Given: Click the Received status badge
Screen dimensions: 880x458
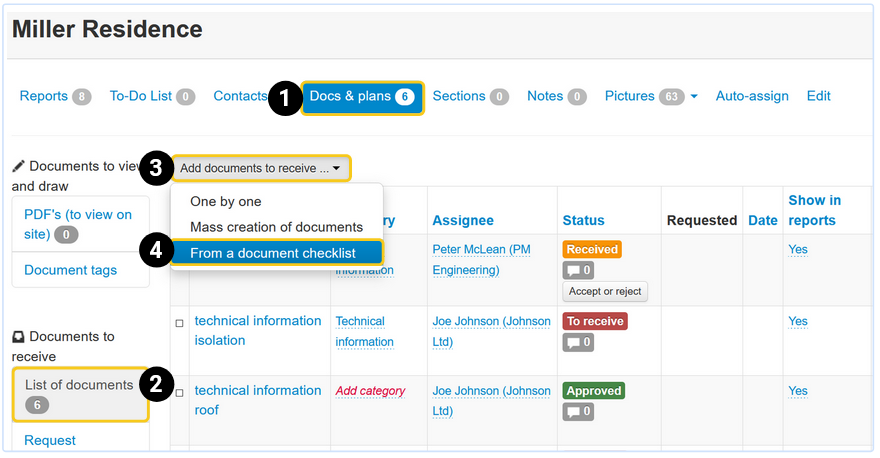Looking at the screenshot, I should (592, 249).
